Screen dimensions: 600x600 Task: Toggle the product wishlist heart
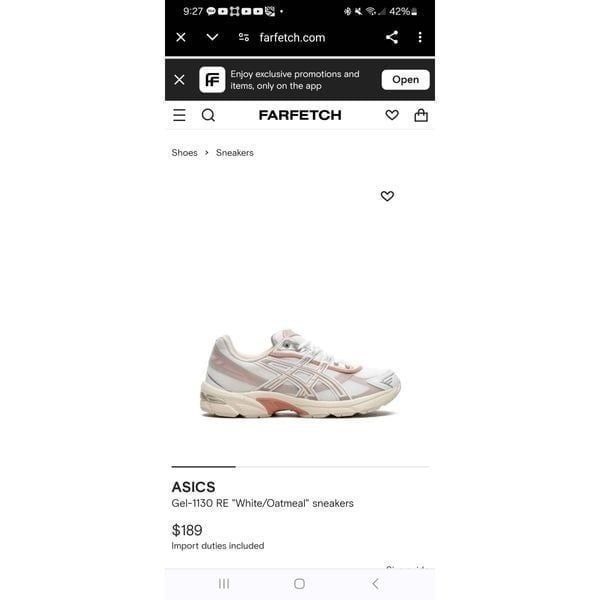point(387,196)
